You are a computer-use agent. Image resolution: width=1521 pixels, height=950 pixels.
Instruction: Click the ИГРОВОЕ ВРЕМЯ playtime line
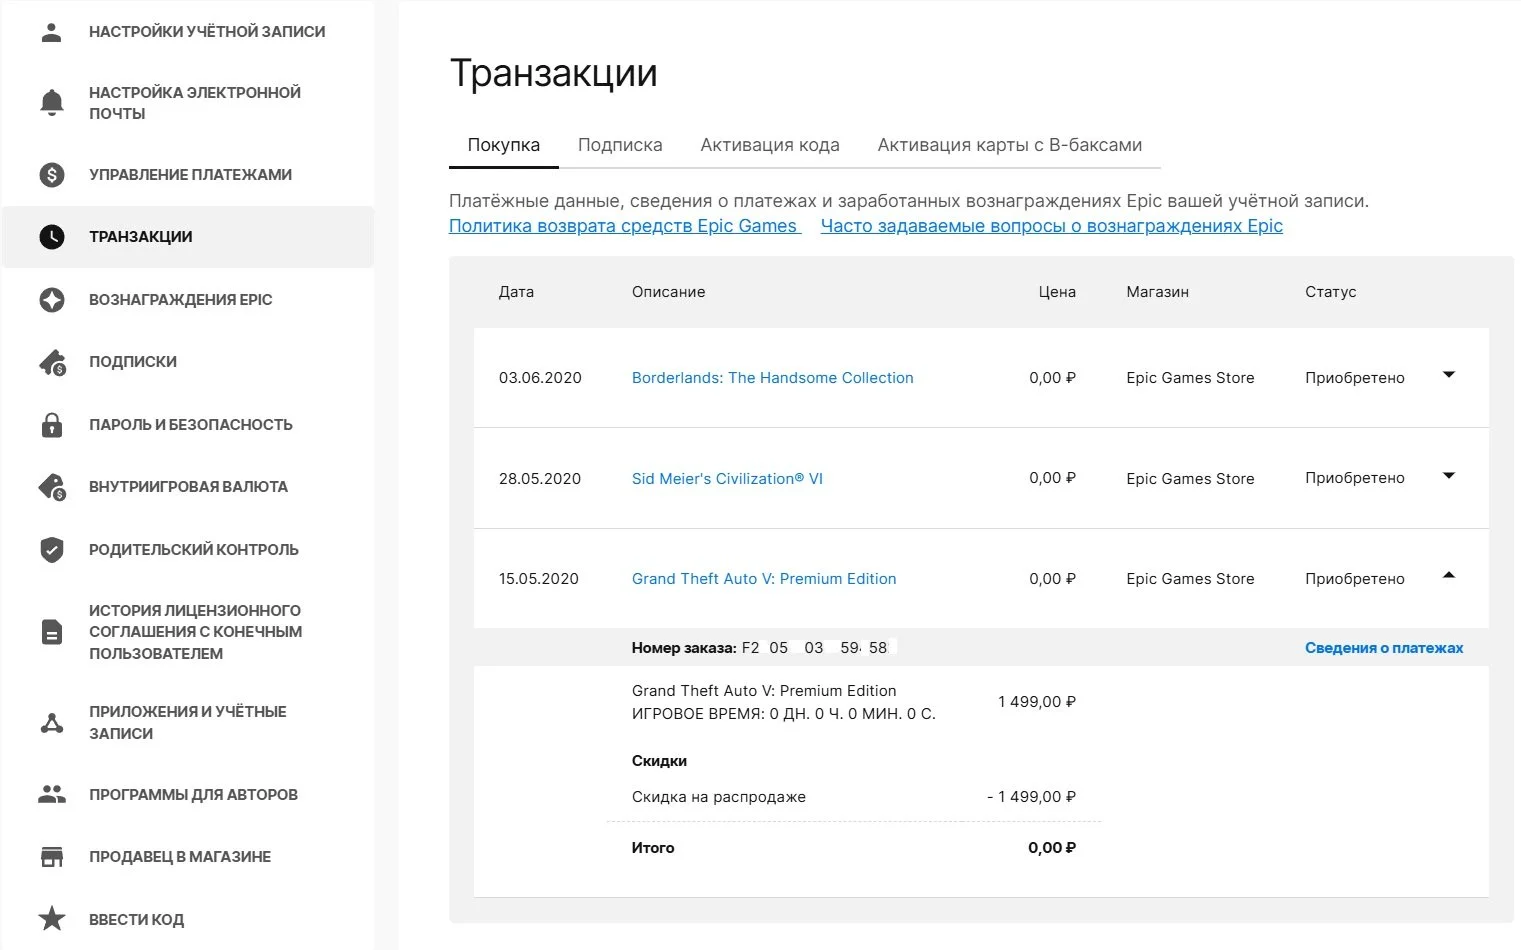[784, 714]
